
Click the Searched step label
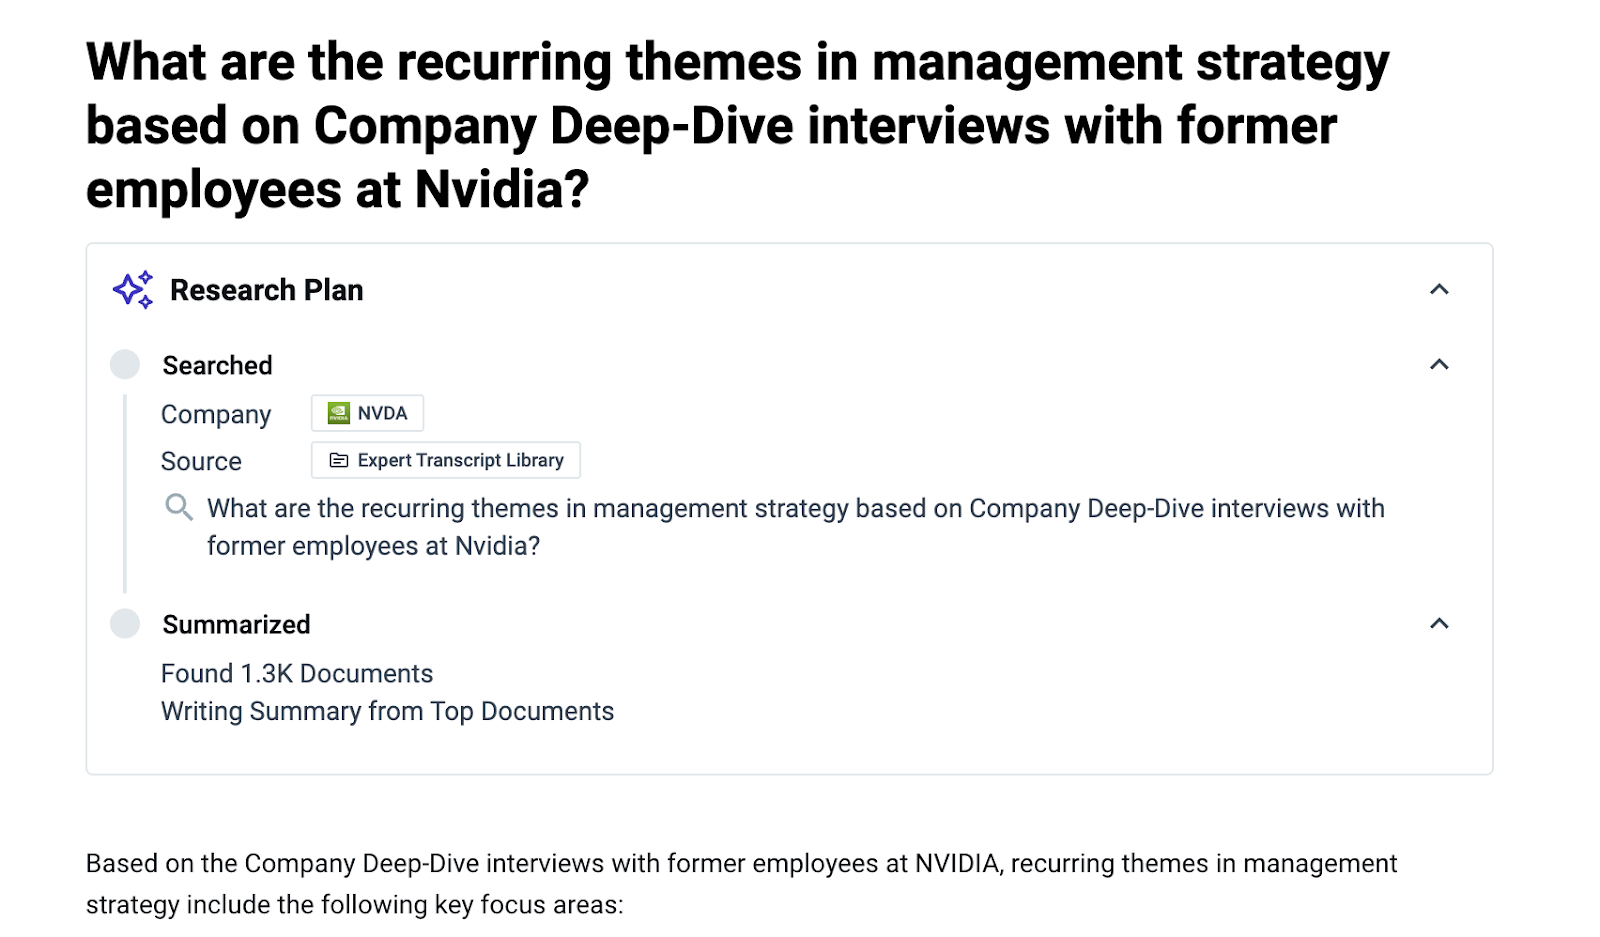217,366
